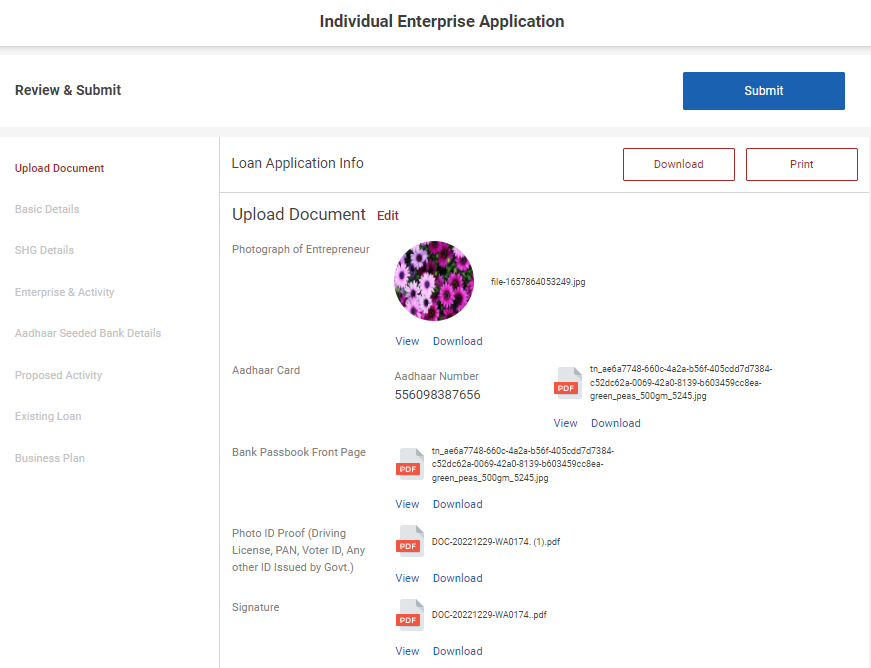Open Basic Details in the sidebar
Image resolution: width=871 pixels, height=668 pixels.
(47, 209)
